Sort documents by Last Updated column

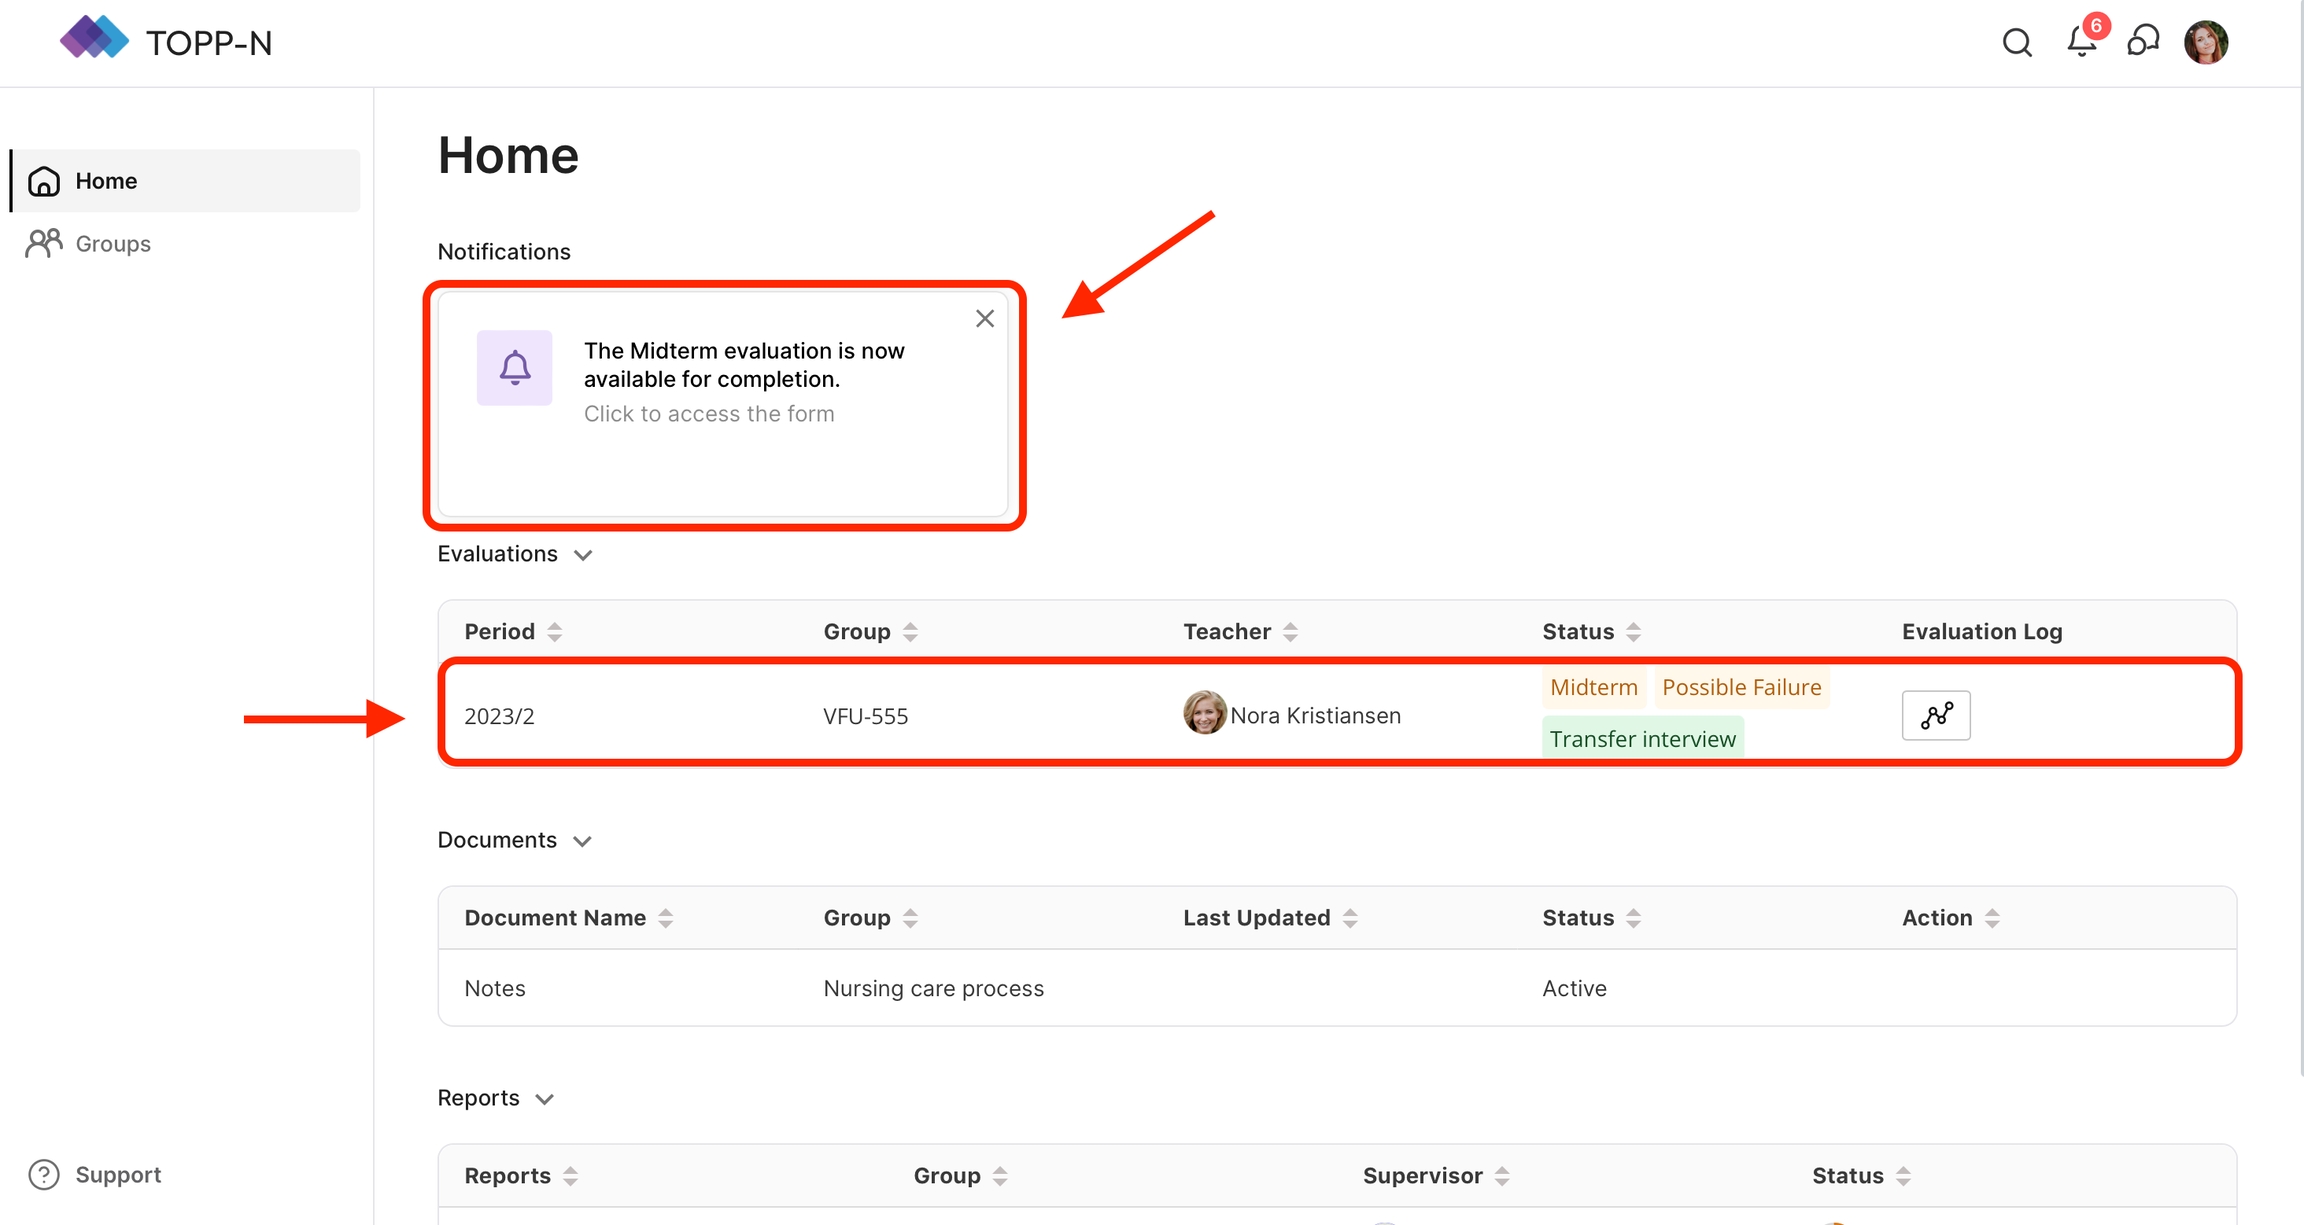(1350, 918)
